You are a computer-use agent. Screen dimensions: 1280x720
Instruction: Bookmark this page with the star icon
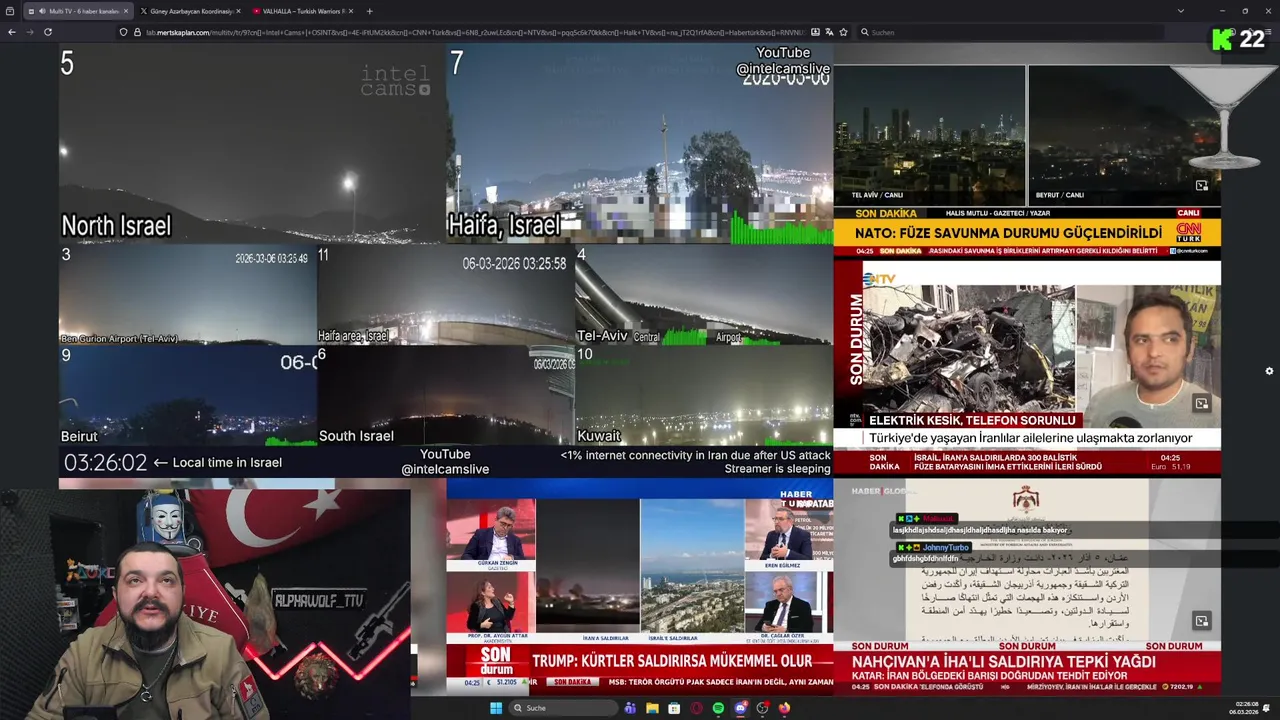coord(843,32)
